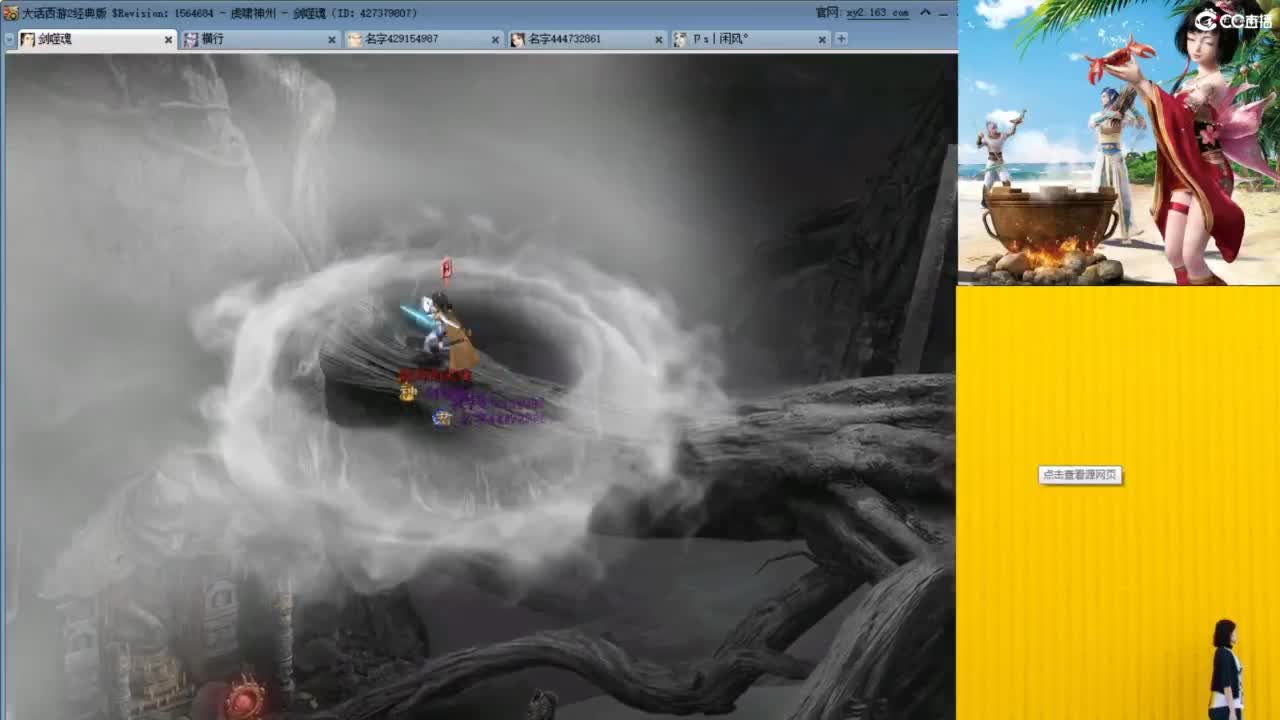This screenshot has height=720, width=1280.
Task: Select the Ps丨闲风° tab
Action: point(750,39)
